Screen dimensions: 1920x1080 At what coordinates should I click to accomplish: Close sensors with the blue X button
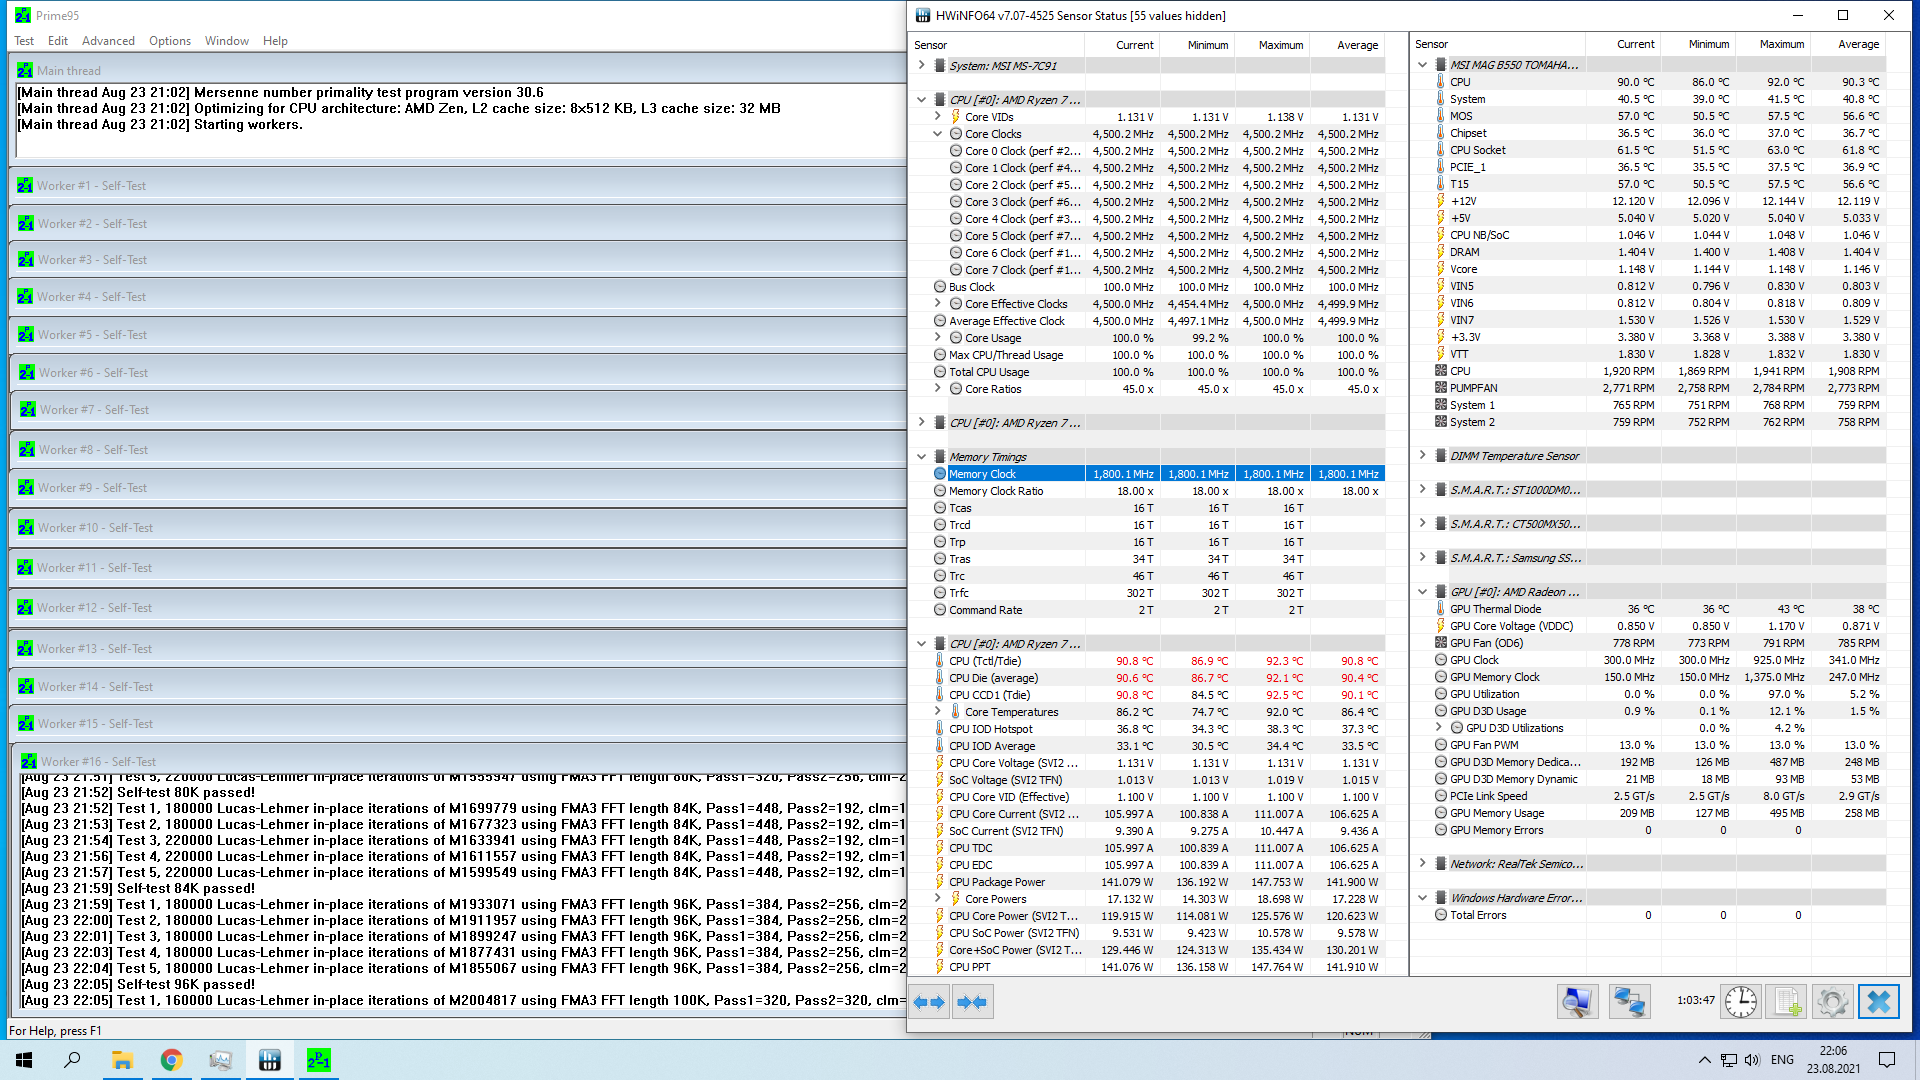coord(1878,1001)
